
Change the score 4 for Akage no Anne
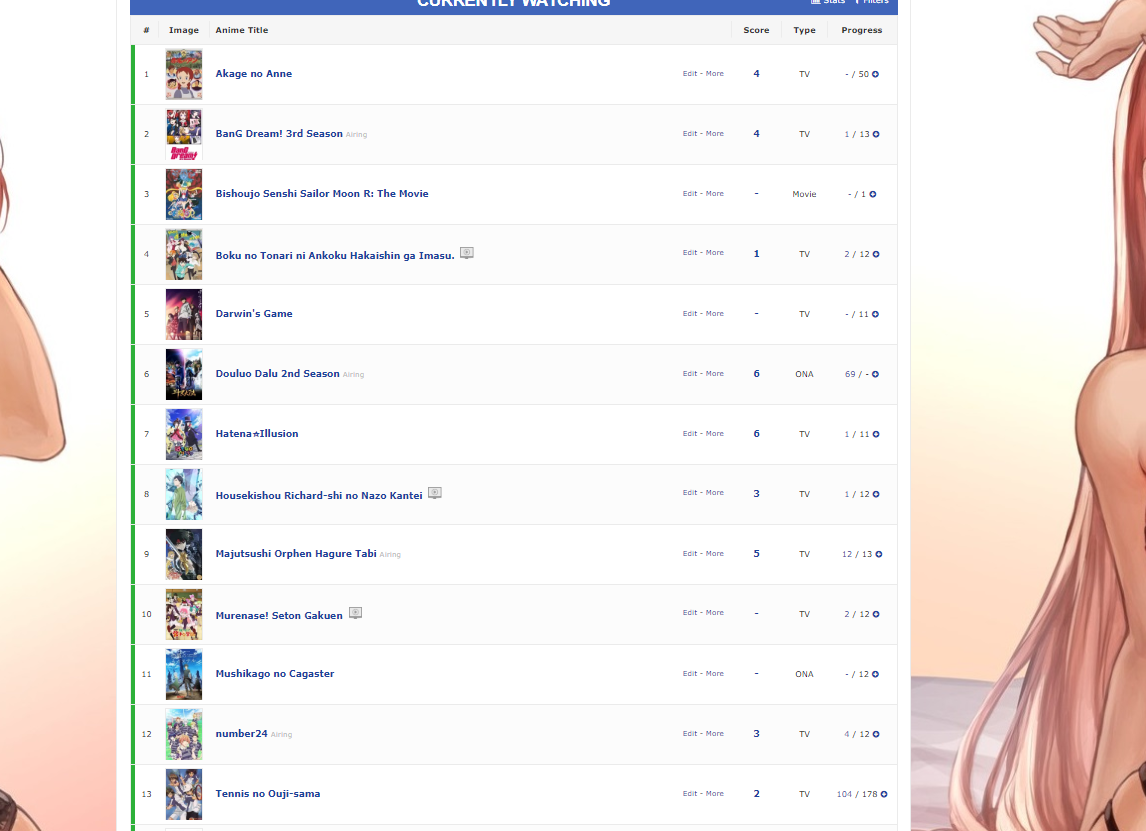tap(756, 74)
